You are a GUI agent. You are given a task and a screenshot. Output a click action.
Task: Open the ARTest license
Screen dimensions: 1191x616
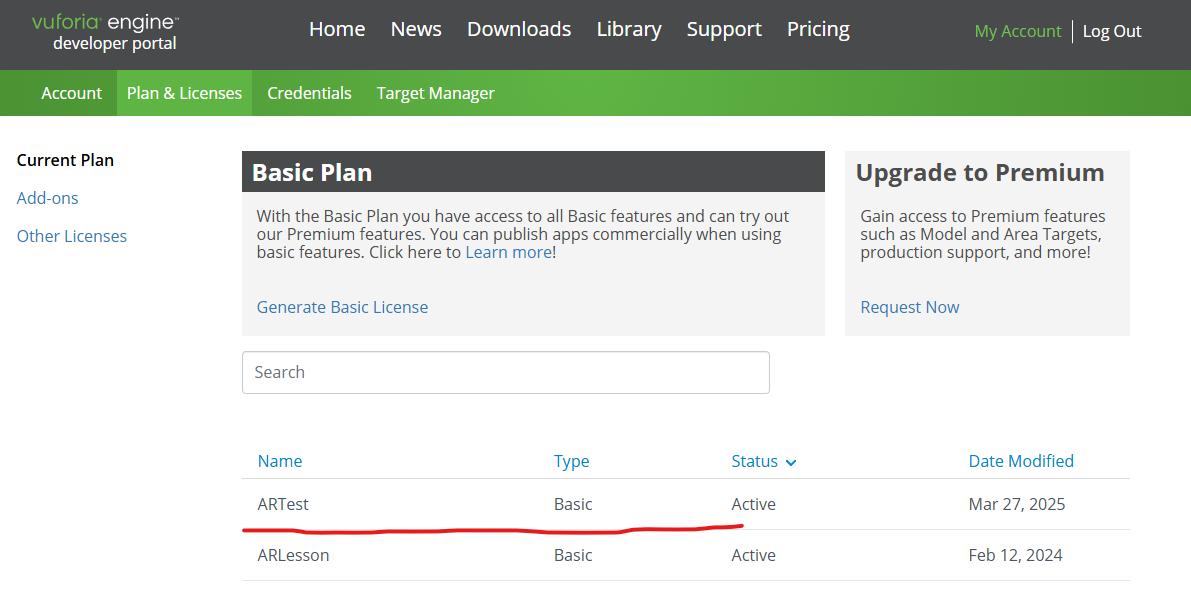(283, 504)
